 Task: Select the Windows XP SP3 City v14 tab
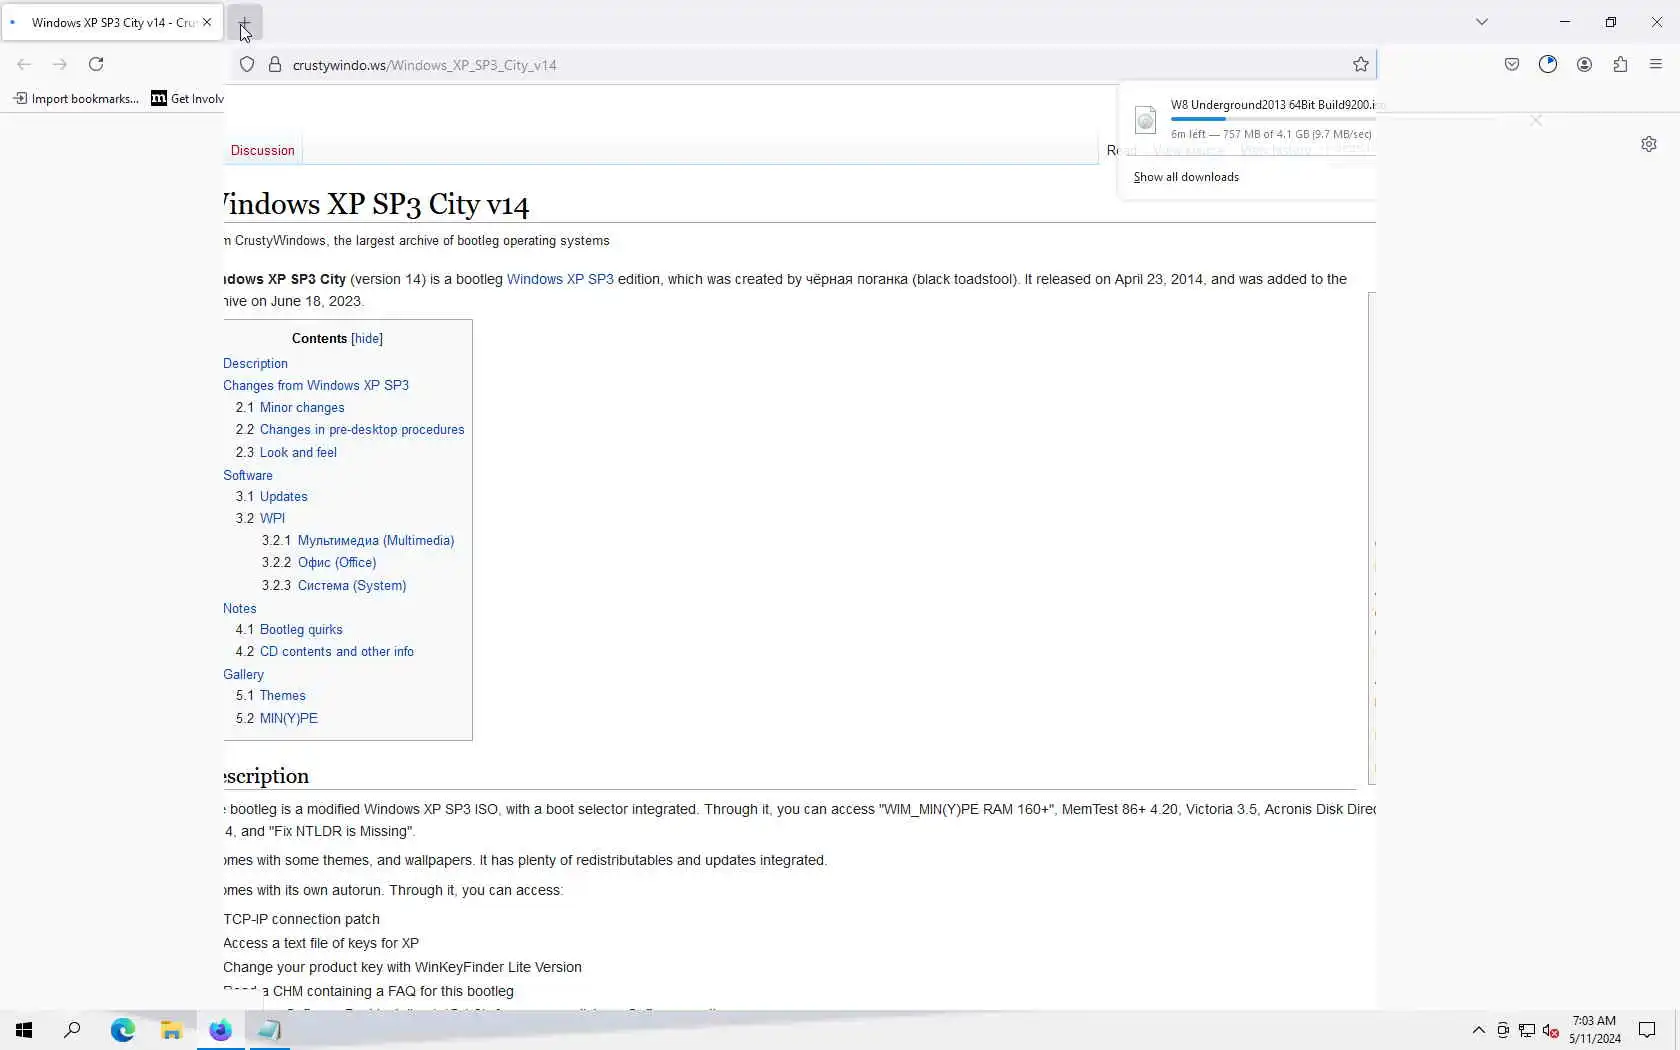(x=113, y=22)
